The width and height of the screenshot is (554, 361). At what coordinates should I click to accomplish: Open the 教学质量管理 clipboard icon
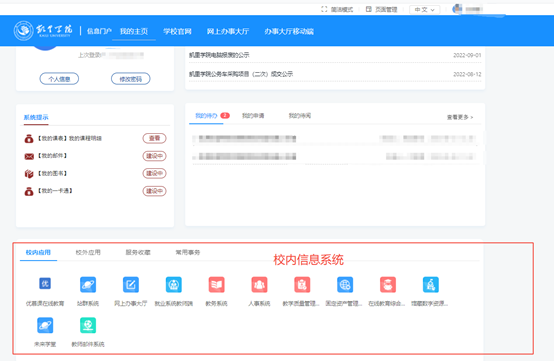click(302, 284)
